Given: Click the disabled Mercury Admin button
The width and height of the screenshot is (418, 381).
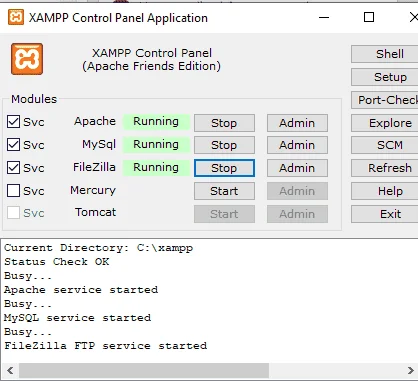Looking at the screenshot, I should 297,191.
